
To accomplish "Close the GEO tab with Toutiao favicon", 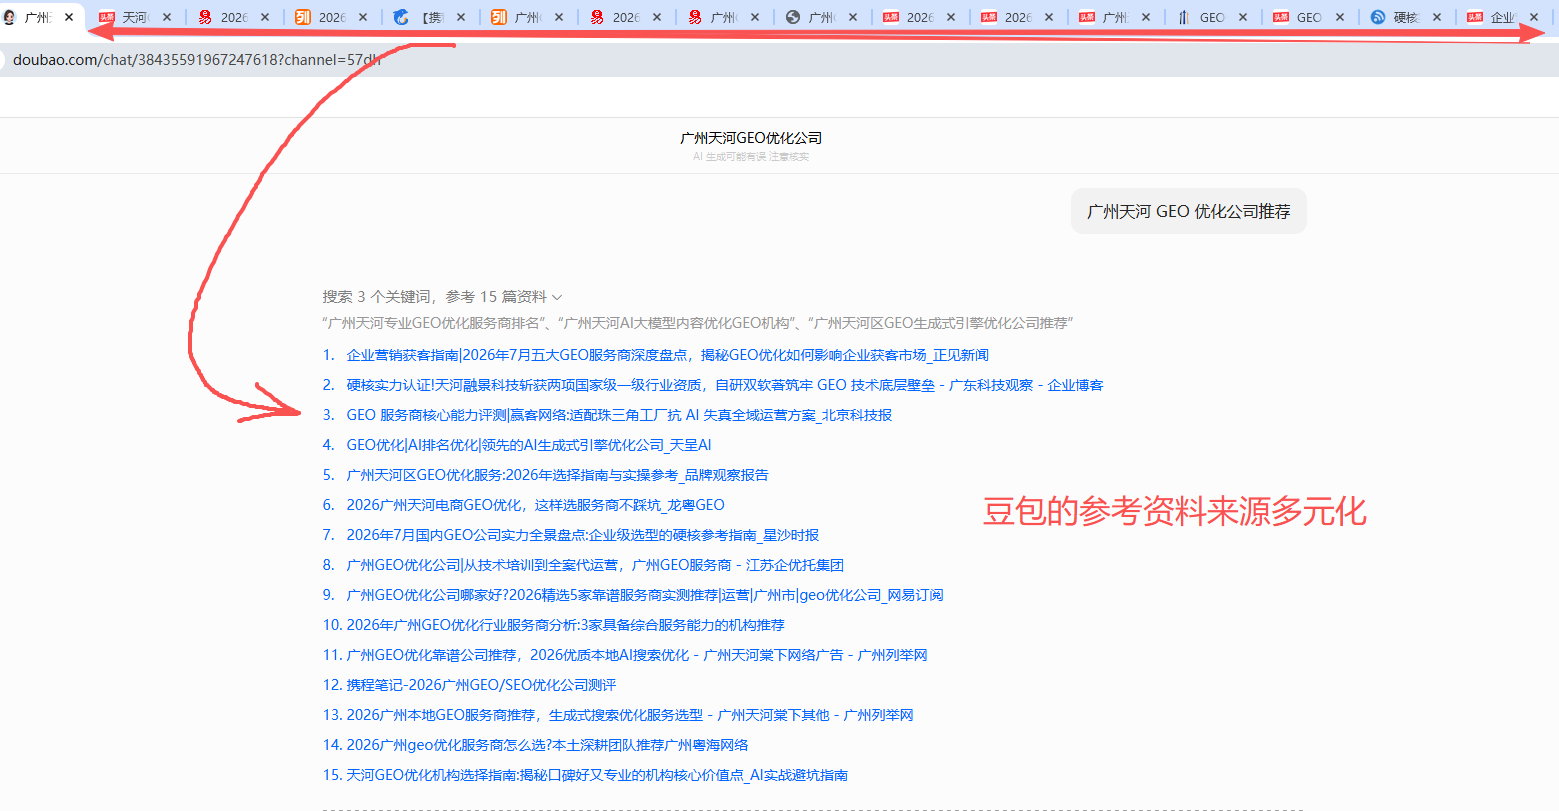I will pos(1340,17).
